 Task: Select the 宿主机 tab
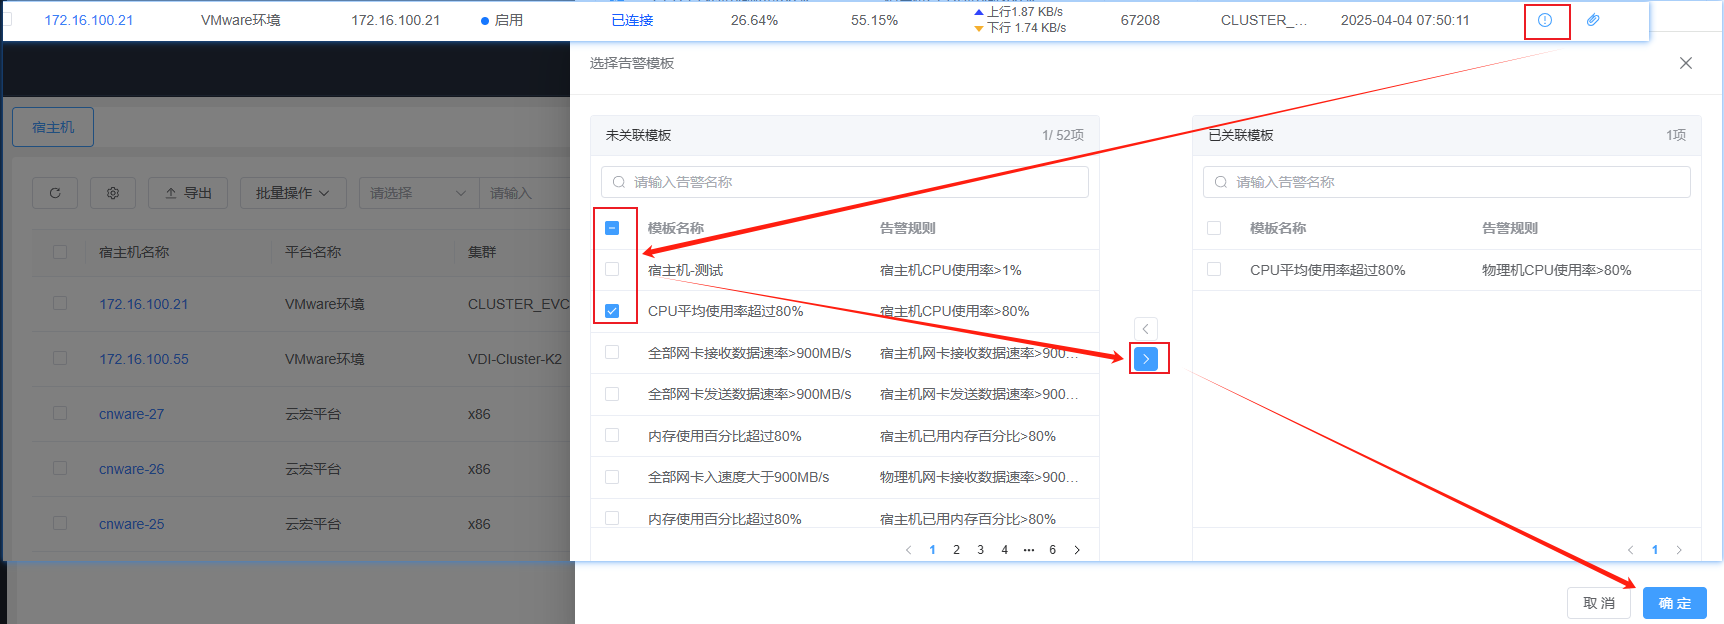(53, 127)
